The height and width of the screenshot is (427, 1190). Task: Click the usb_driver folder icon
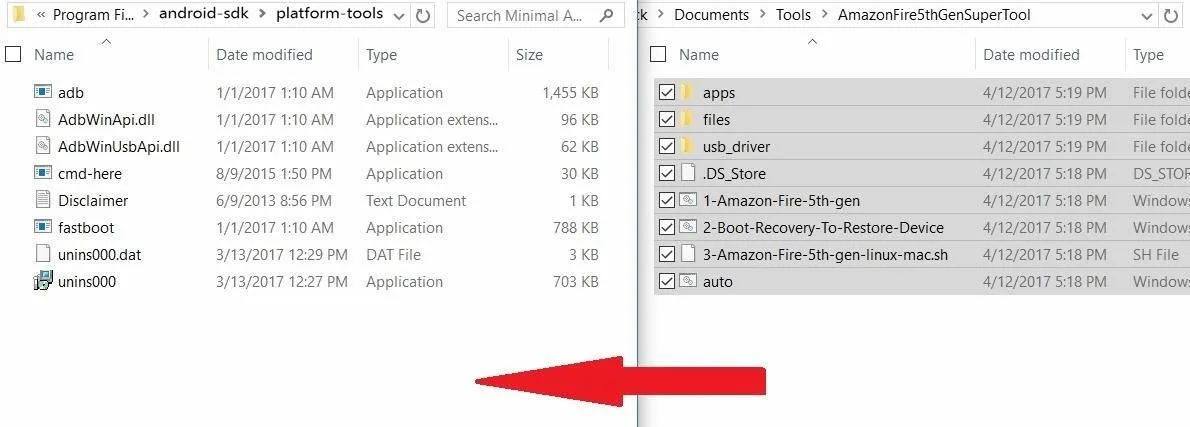click(687, 146)
